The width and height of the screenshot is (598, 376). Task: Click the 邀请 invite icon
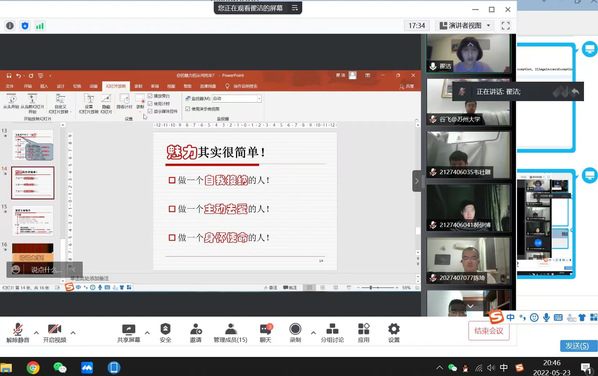[196, 333]
